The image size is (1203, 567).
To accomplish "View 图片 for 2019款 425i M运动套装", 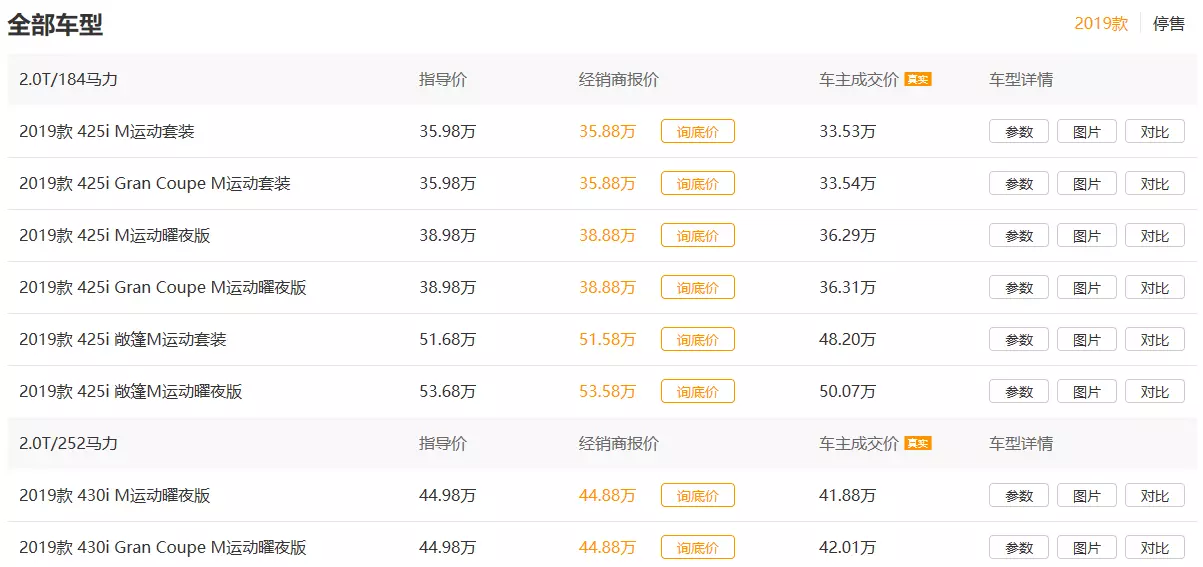I will click(x=1087, y=132).
